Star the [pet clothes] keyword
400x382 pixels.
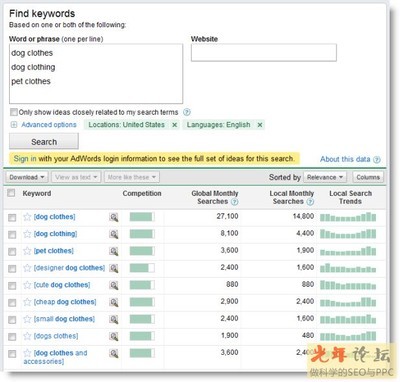click(x=27, y=251)
